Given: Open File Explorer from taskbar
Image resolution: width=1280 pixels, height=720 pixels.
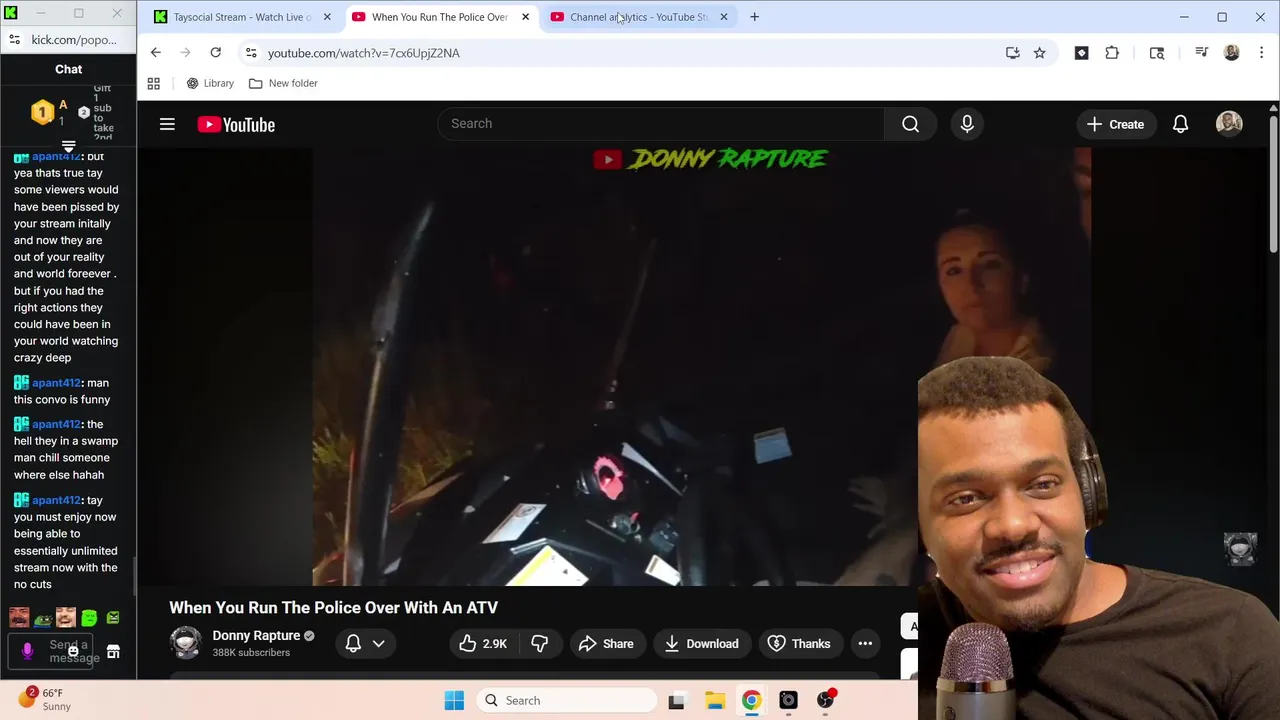Looking at the screenshot, I should point(714,701).
